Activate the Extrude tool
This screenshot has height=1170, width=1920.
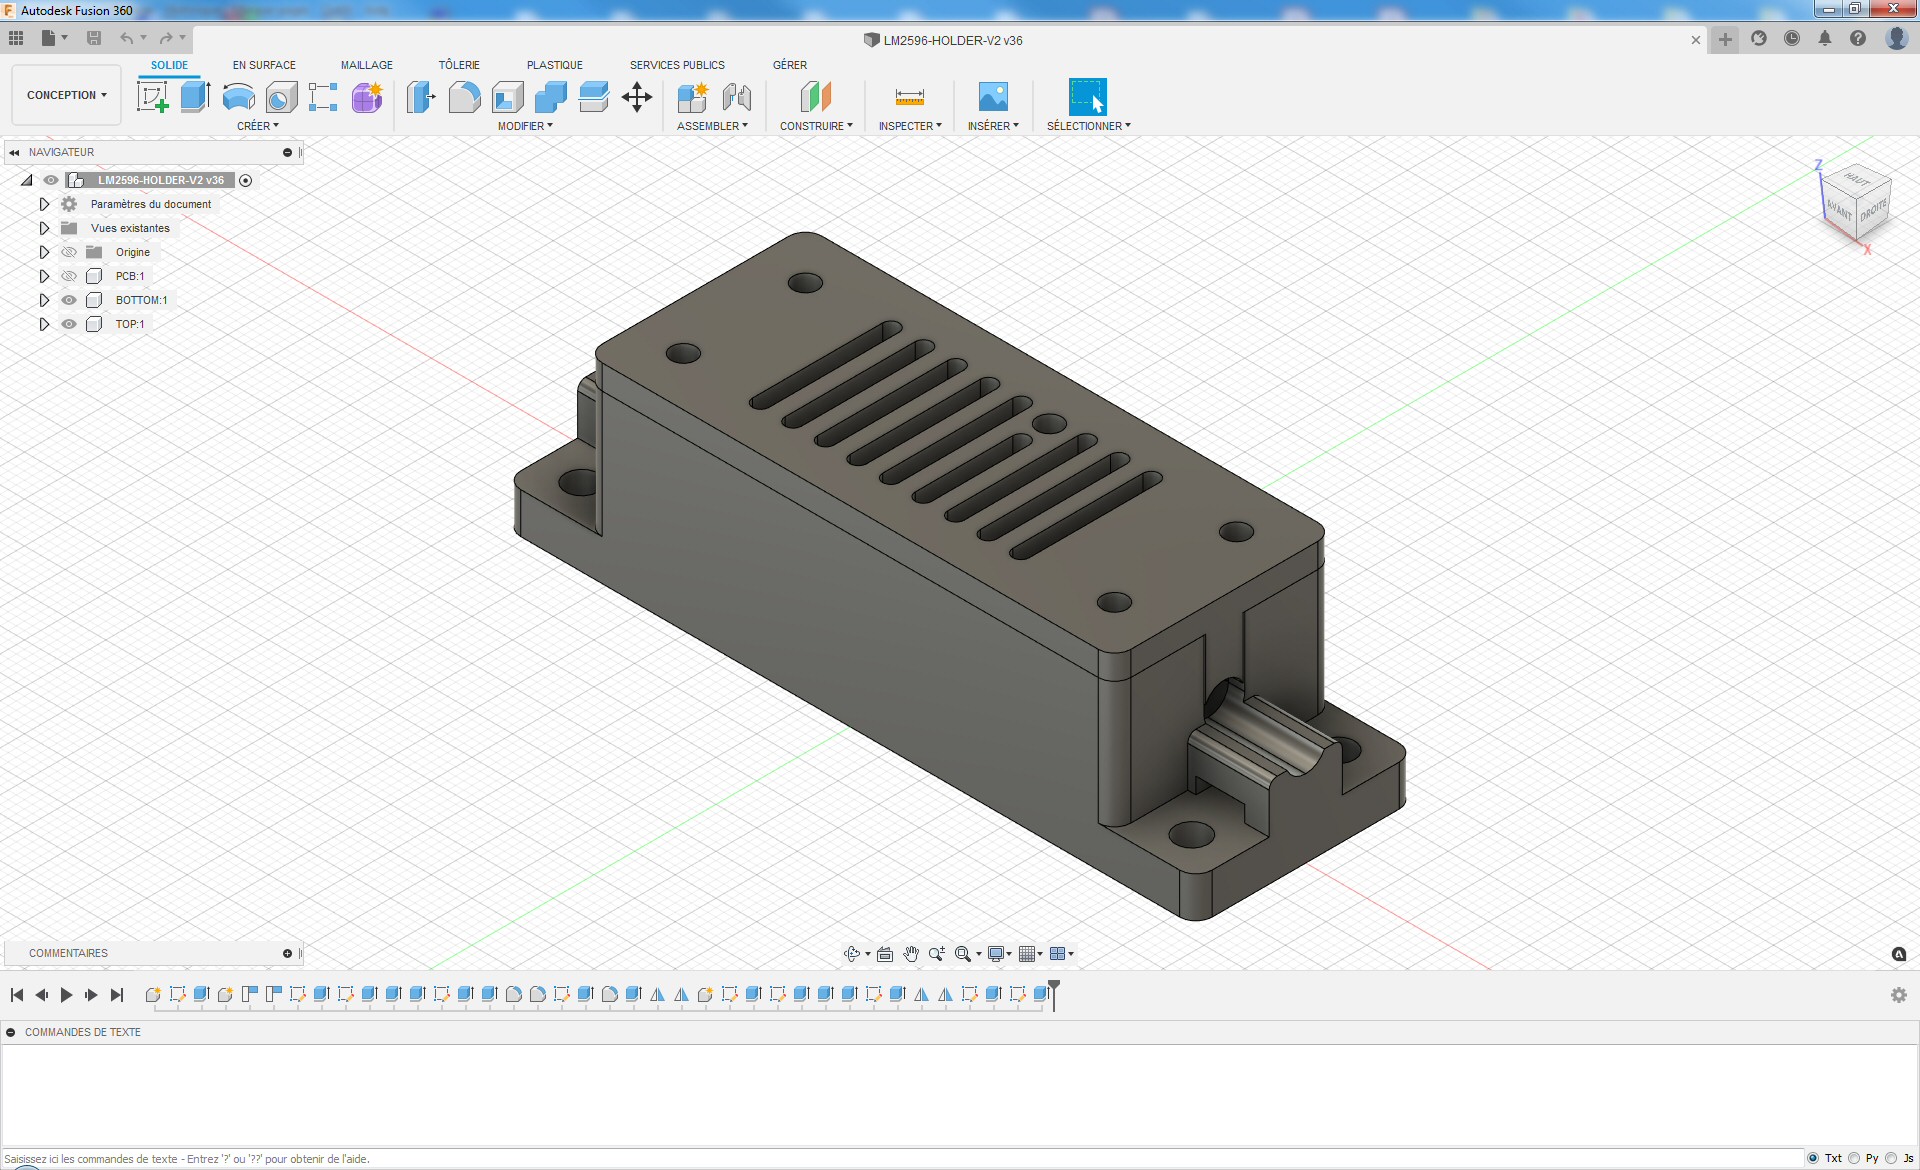pyautogui.click(x=194, y=95)
